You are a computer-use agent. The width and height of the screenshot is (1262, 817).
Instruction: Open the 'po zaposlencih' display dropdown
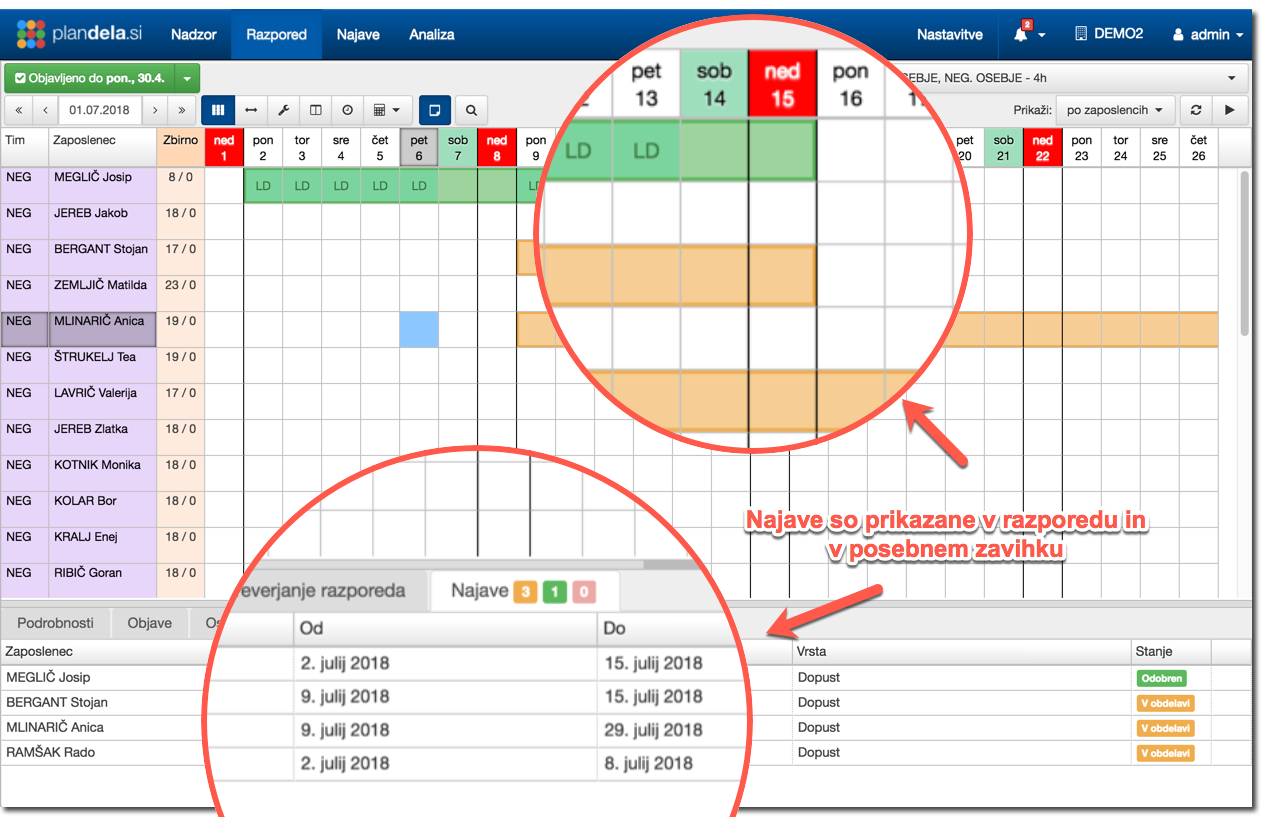tap(1115, 110)
